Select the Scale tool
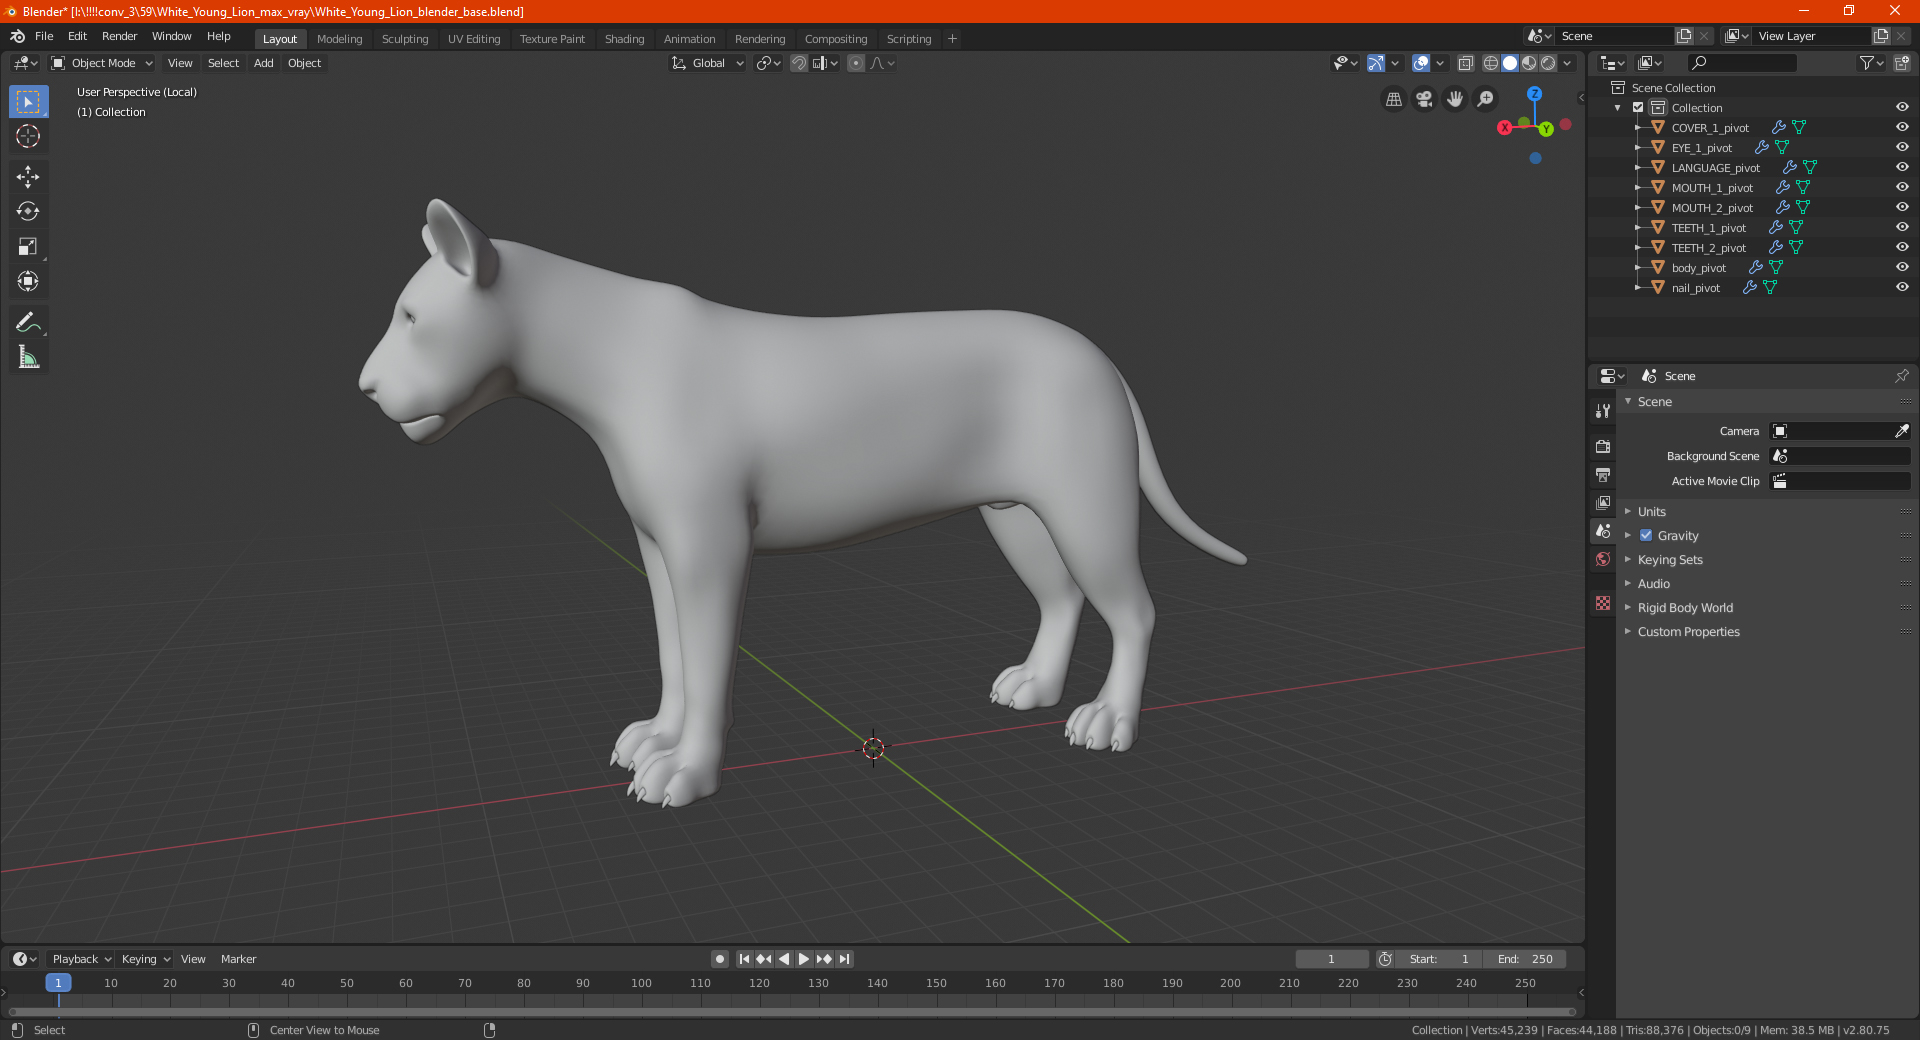This screenshot has height=1040, width=1920. [28, 246]
